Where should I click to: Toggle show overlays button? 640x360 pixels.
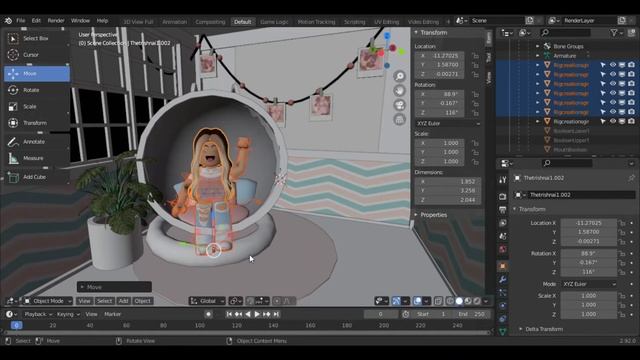417,301
